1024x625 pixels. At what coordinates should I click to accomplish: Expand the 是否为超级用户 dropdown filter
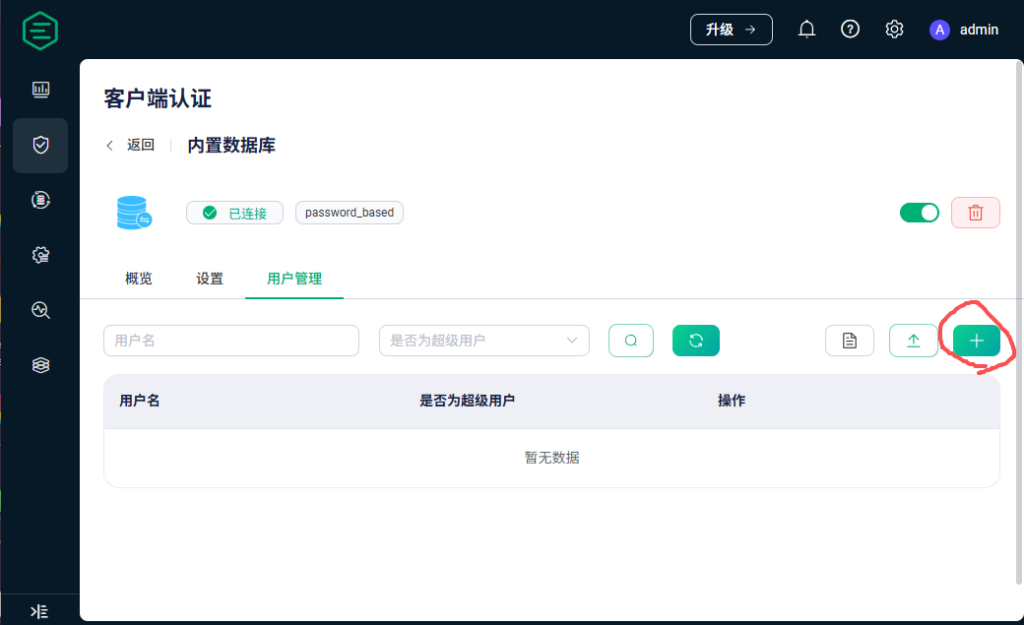484,340
